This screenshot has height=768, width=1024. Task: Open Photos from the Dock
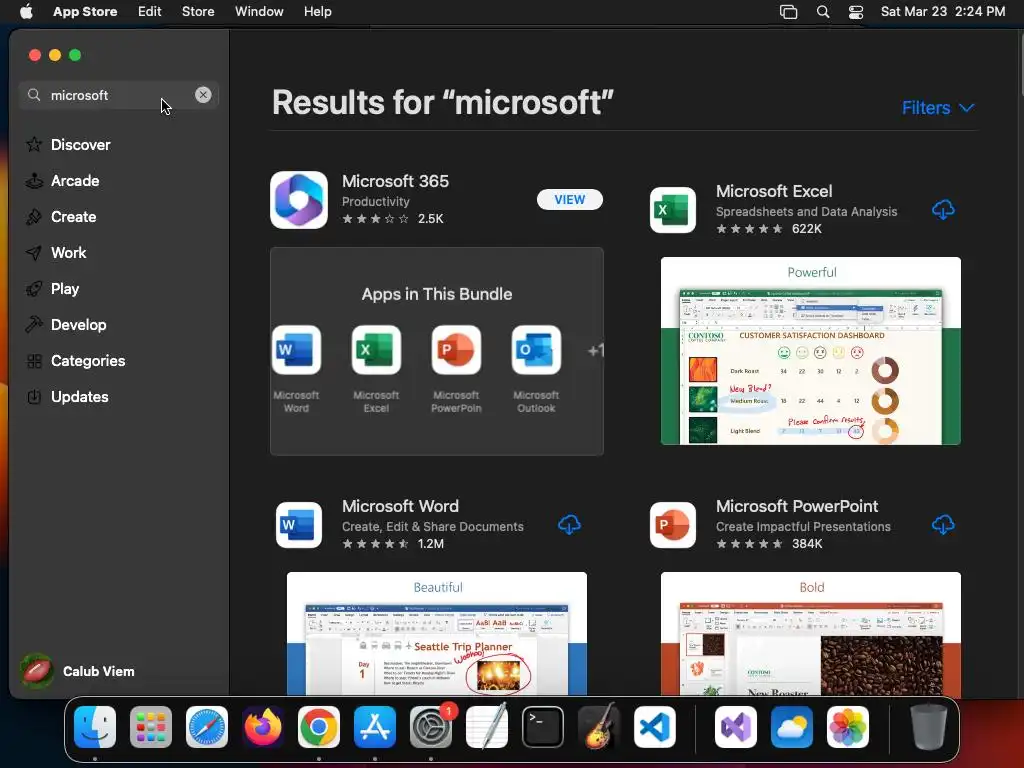[x=848, y=727]
